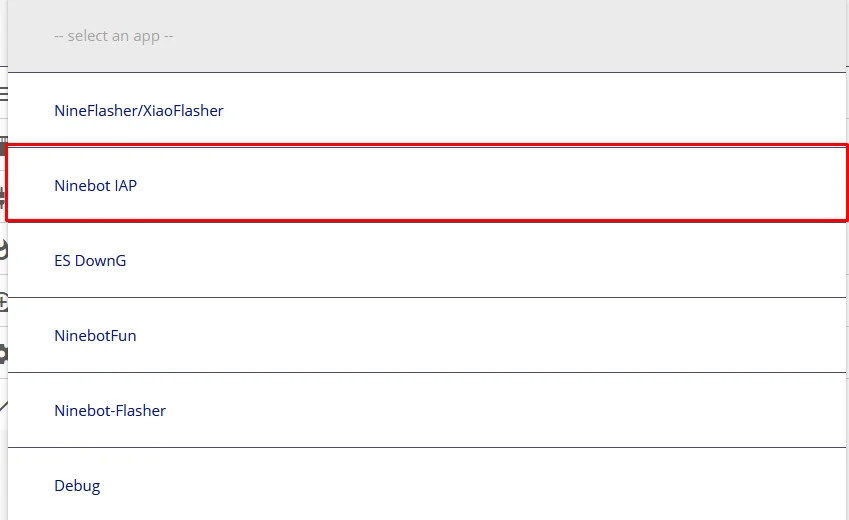The image size is (849, 520).
Task: Click the gear settings icon on left sidebar
Action: pos(4,354)
